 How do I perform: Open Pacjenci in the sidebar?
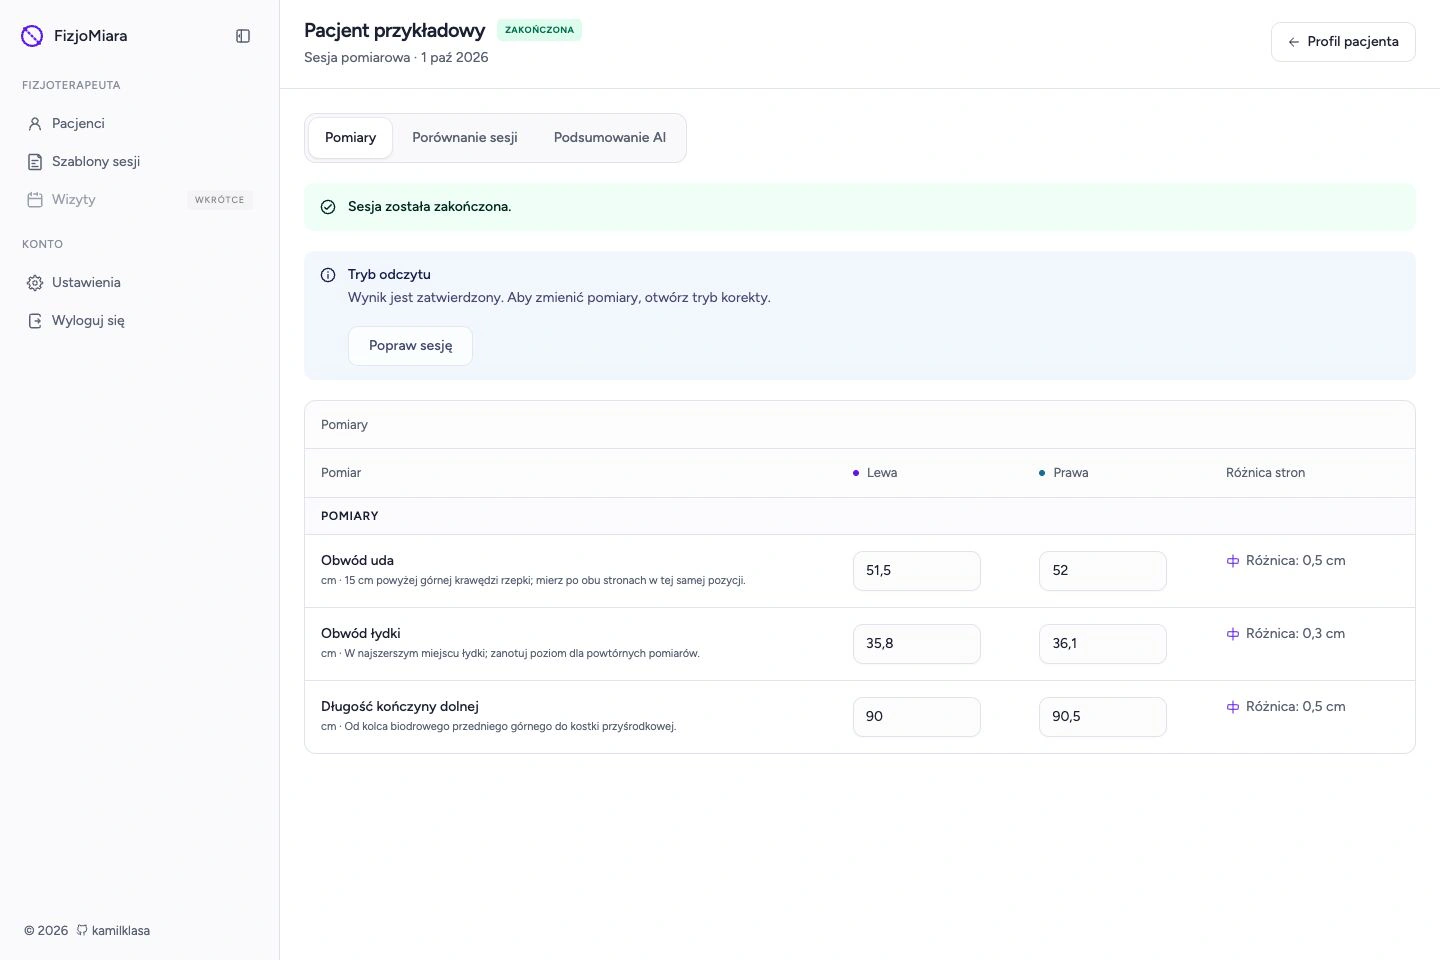pyautogui.click(x=139, y=124)
